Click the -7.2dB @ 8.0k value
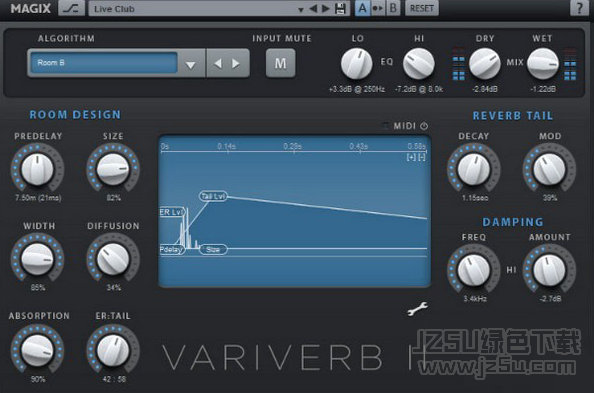The image size is (594, 393). click(x=419, y=89)
